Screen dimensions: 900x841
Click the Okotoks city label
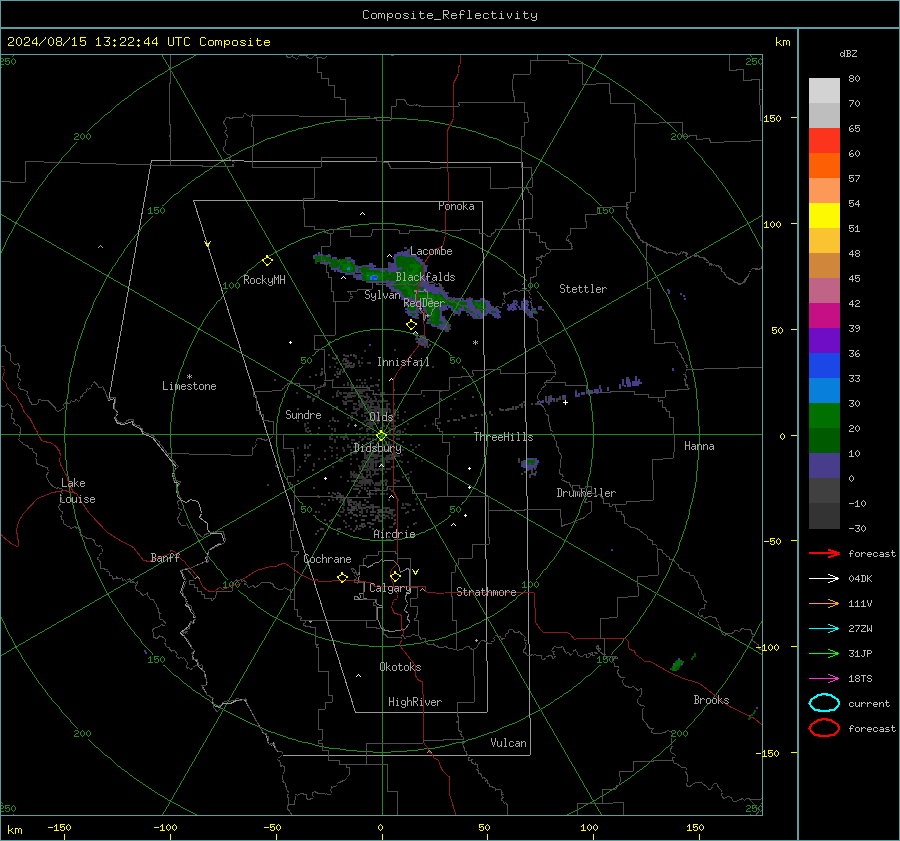[x=400, y=667]
